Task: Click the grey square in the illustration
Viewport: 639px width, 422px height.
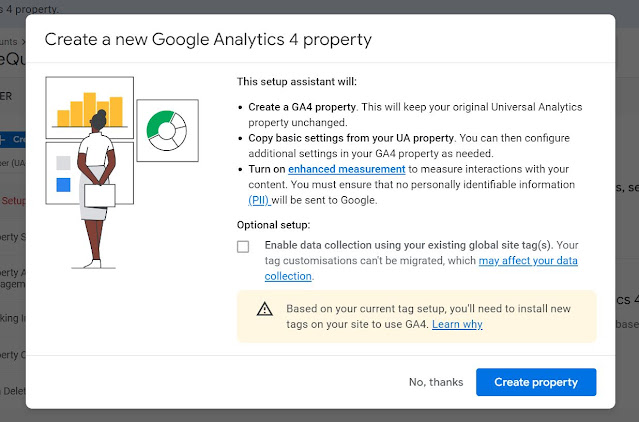Action: [63, 163]
